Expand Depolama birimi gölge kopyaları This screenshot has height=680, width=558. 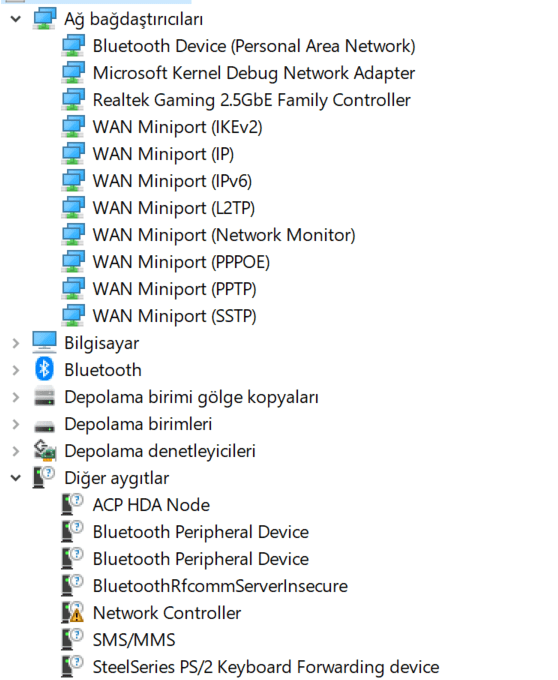tap(16, 397)
